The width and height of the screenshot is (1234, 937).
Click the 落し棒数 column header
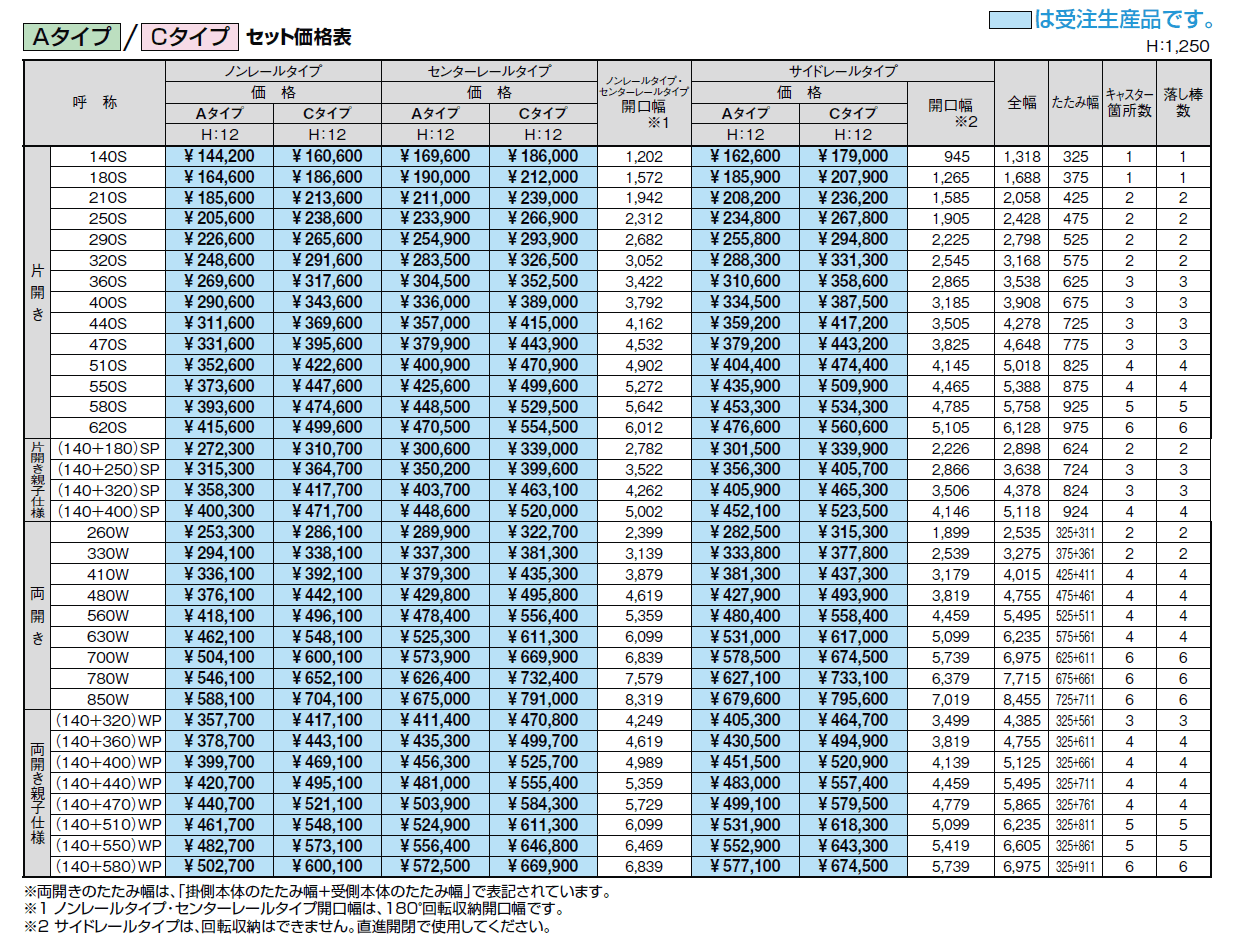click(x=1182, y=103)
